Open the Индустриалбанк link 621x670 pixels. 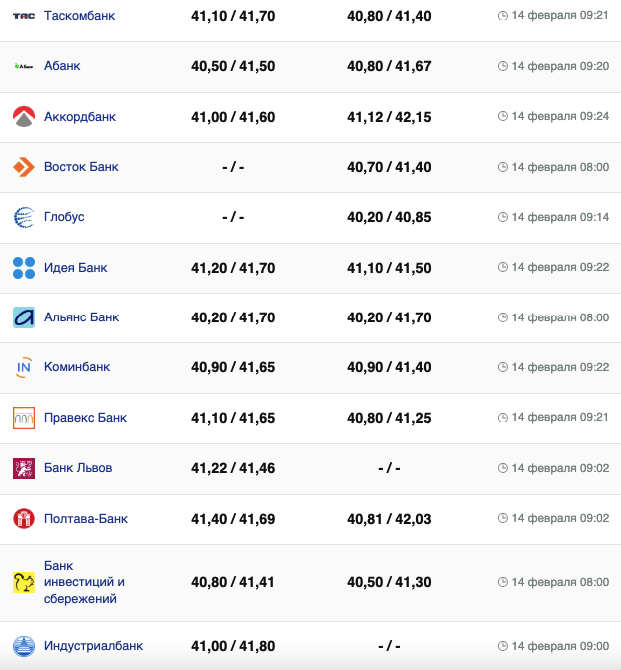click(x=93, y=646)
